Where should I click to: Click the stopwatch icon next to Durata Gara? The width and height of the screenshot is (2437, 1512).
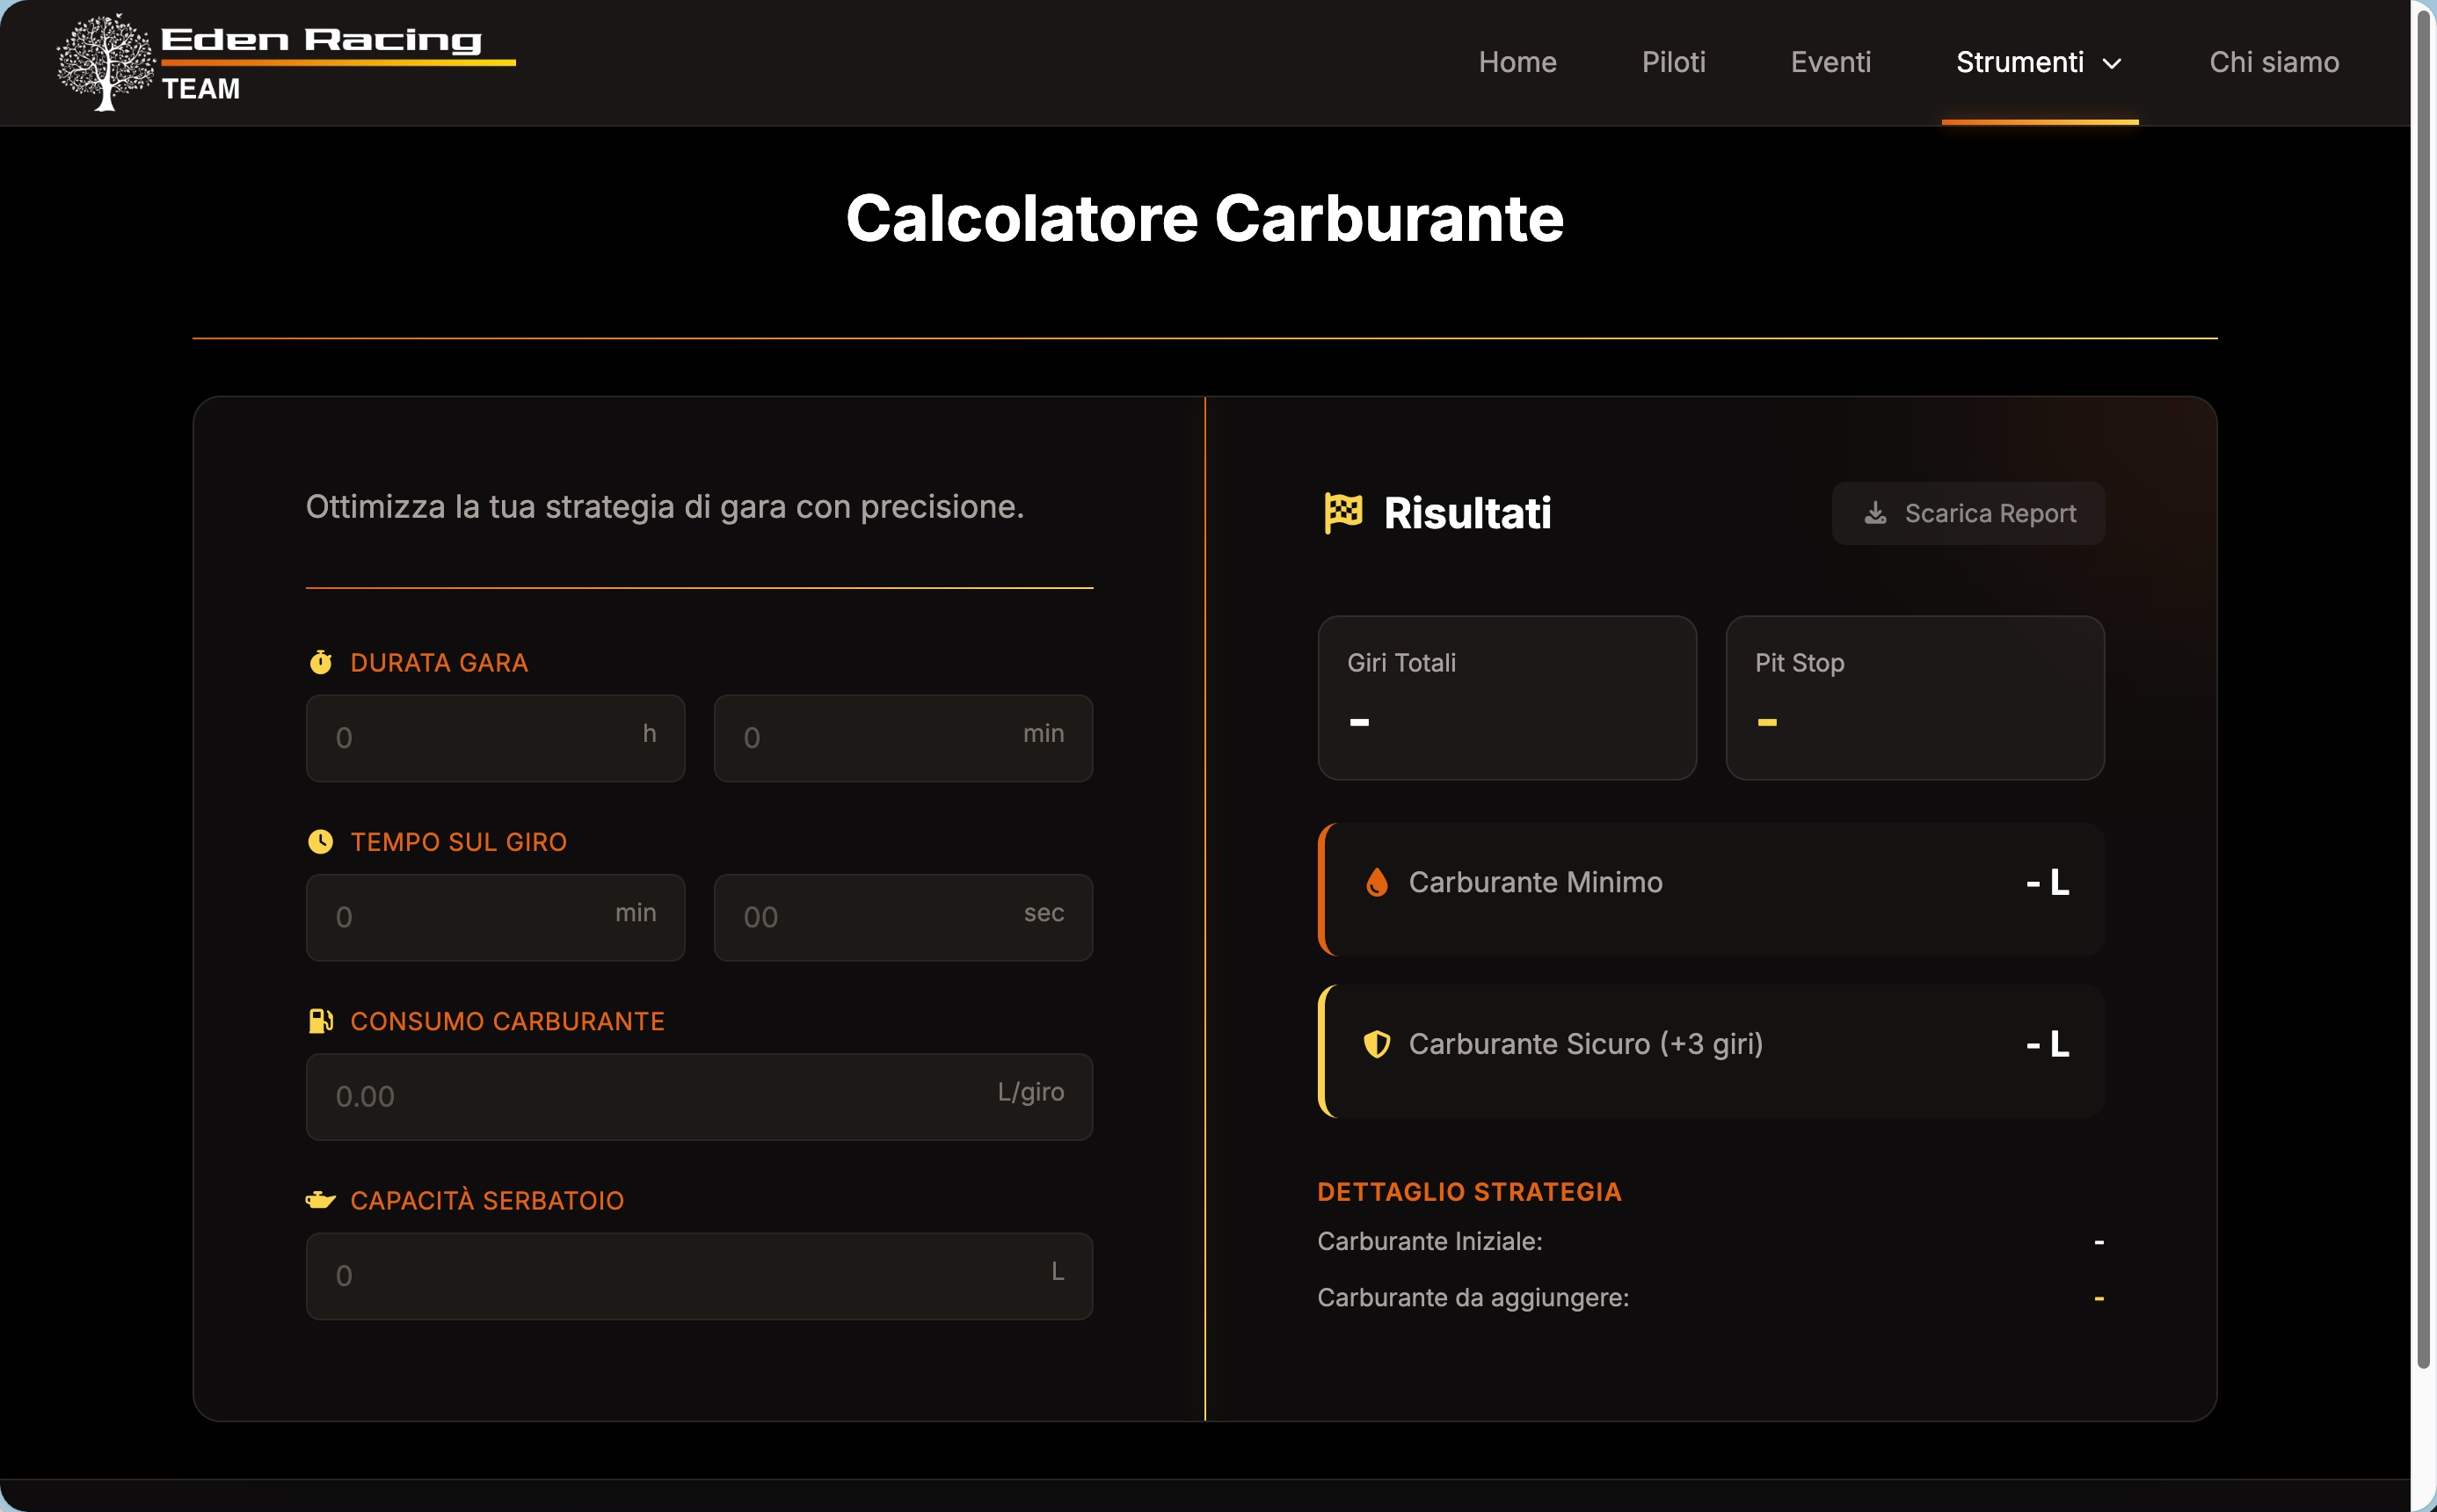click(x=320, y=661)
